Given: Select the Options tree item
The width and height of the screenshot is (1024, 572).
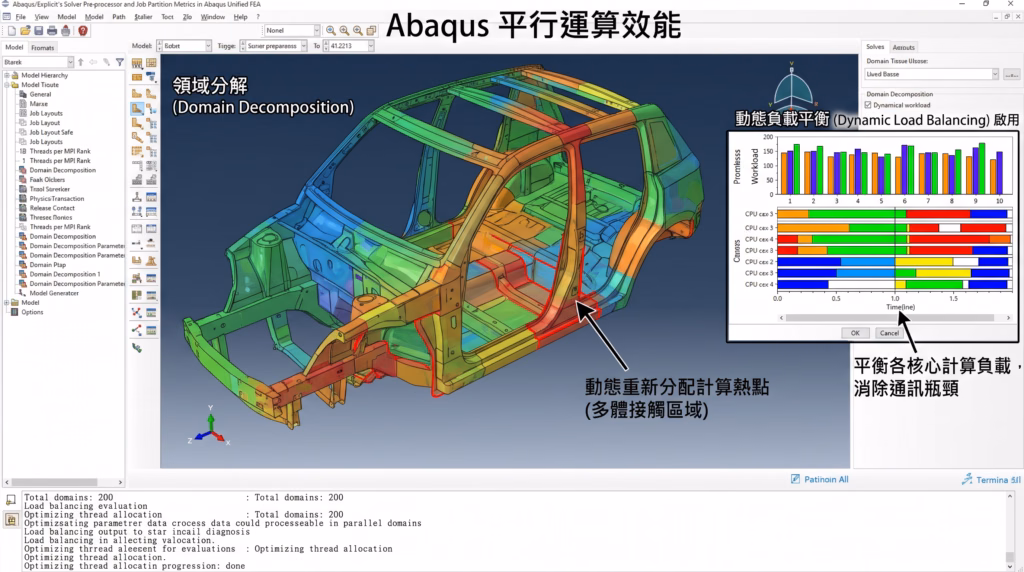Looking at the screenshot, I should 32,312.
